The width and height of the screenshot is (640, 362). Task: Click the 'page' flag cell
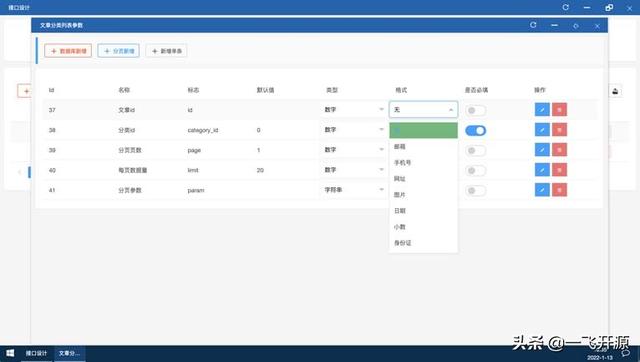(194, 150)
